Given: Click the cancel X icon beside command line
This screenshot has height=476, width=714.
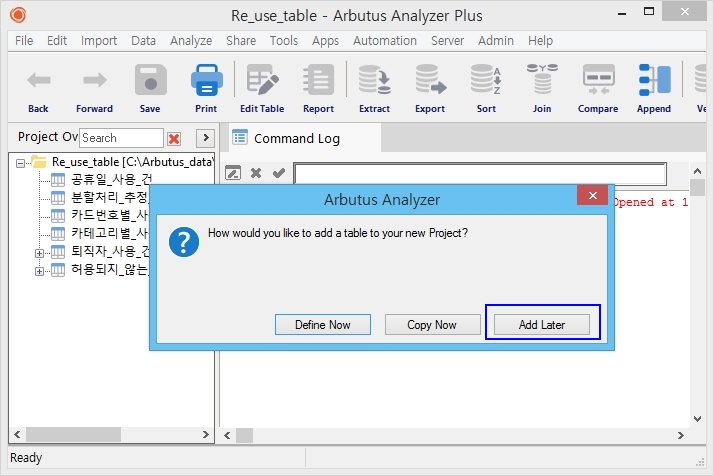Looking at the screenshot, I should tap(256, 173).
